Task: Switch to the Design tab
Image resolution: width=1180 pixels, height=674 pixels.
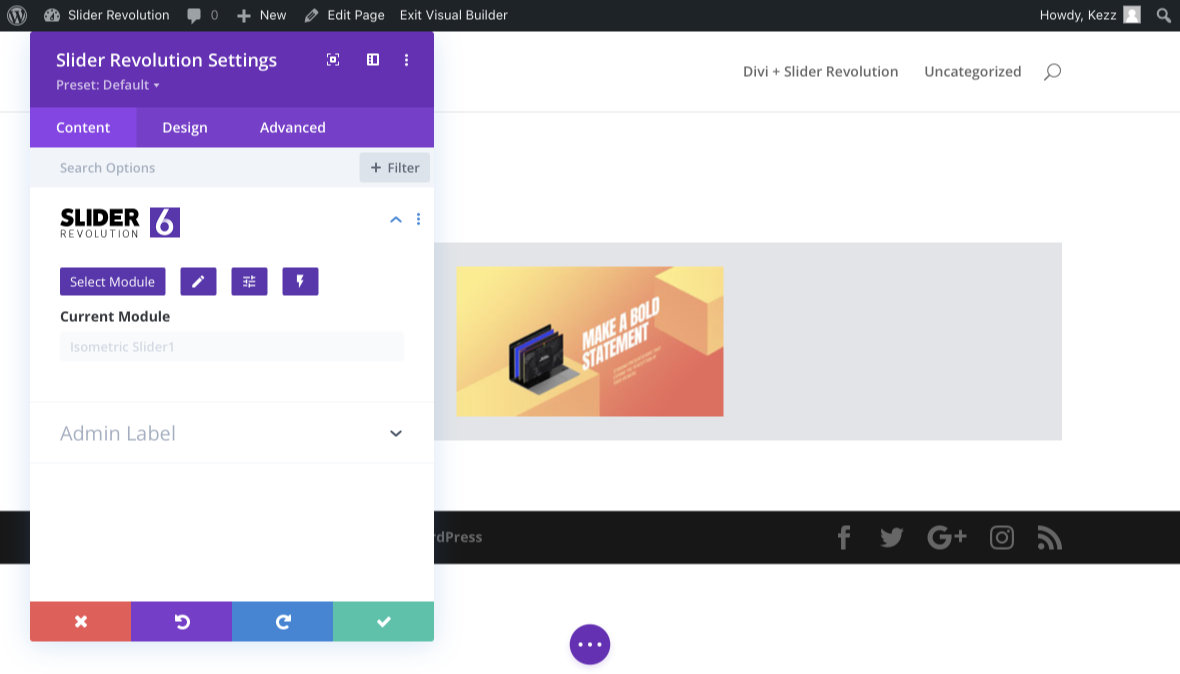Action: (x=184, y=127)
